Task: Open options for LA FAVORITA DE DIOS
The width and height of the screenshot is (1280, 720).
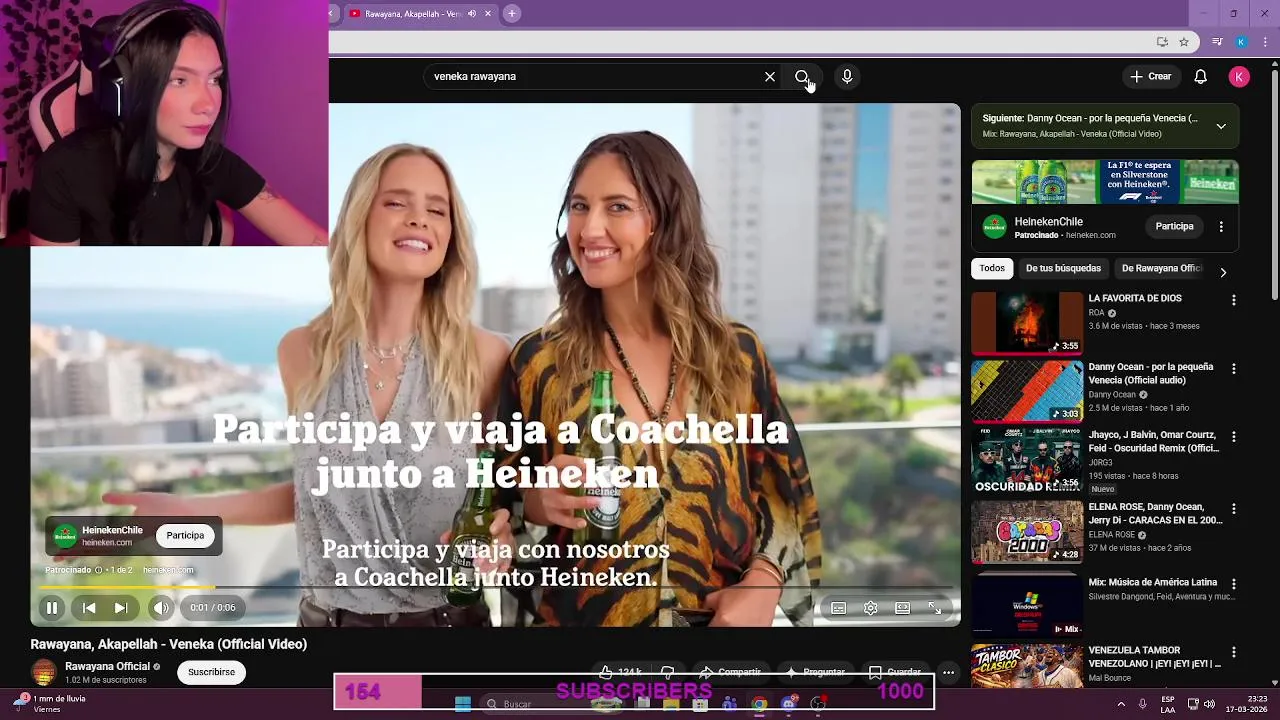Action: point(1233,300)
